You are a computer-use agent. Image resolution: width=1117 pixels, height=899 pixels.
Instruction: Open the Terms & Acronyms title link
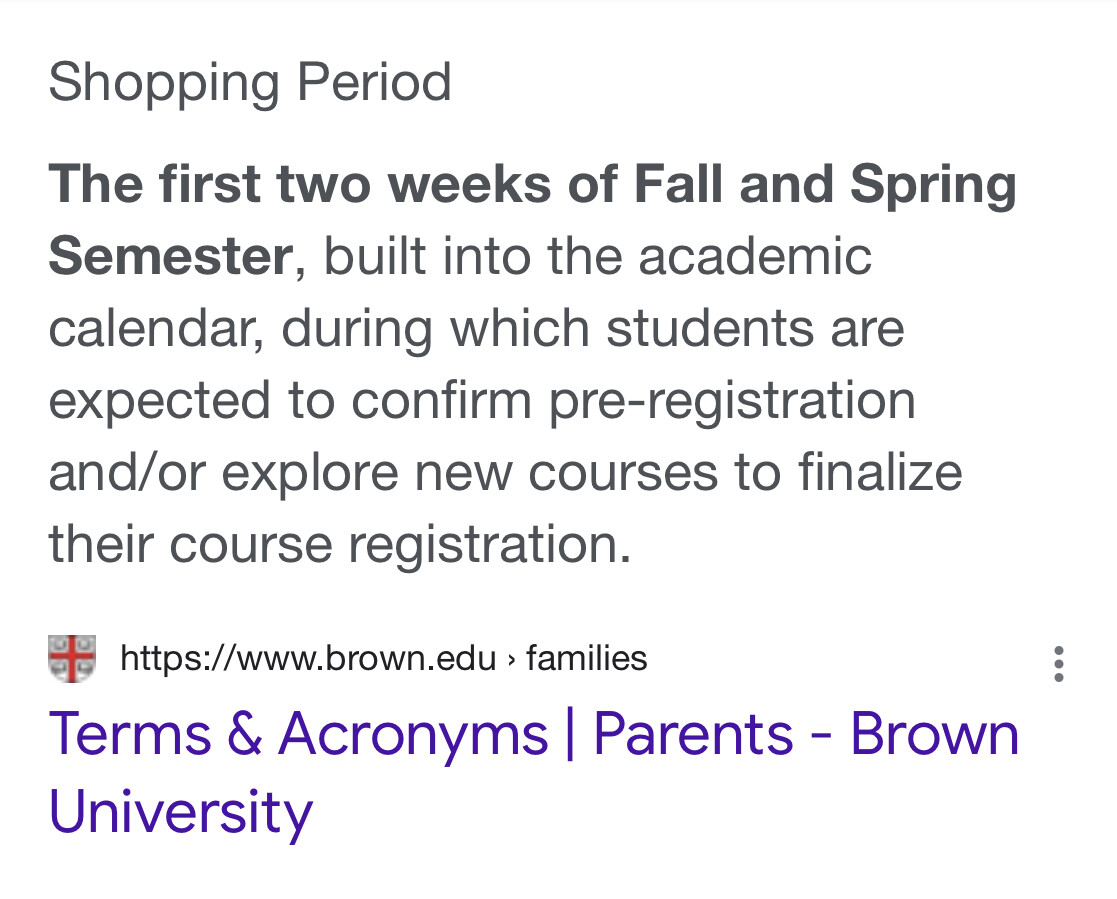tap(534, 772)
